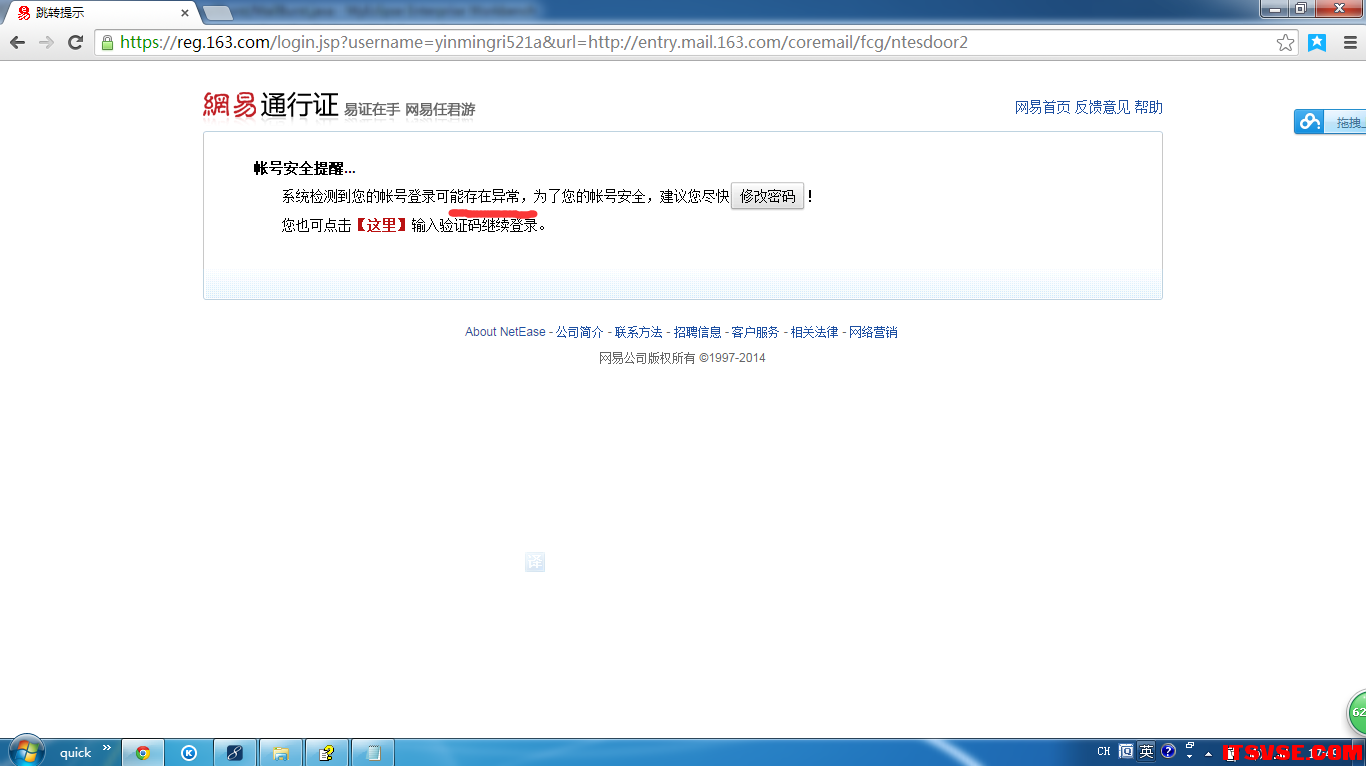Click the CH language indicator
This screenshot has height=766, width=1366.
(x=1104, y=752)
